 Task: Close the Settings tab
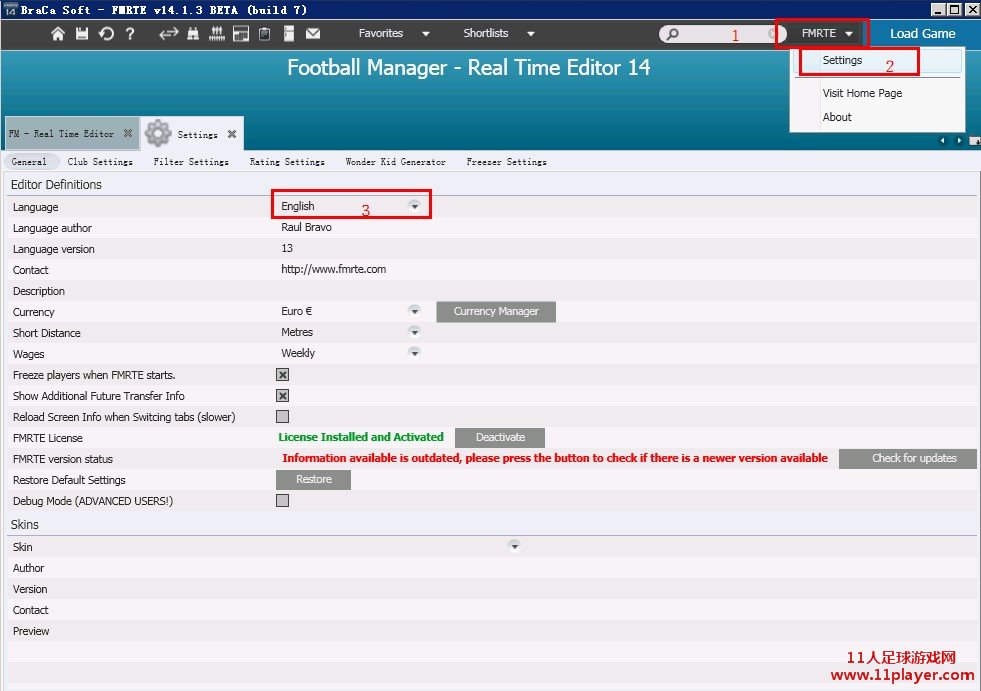(232, 134)
